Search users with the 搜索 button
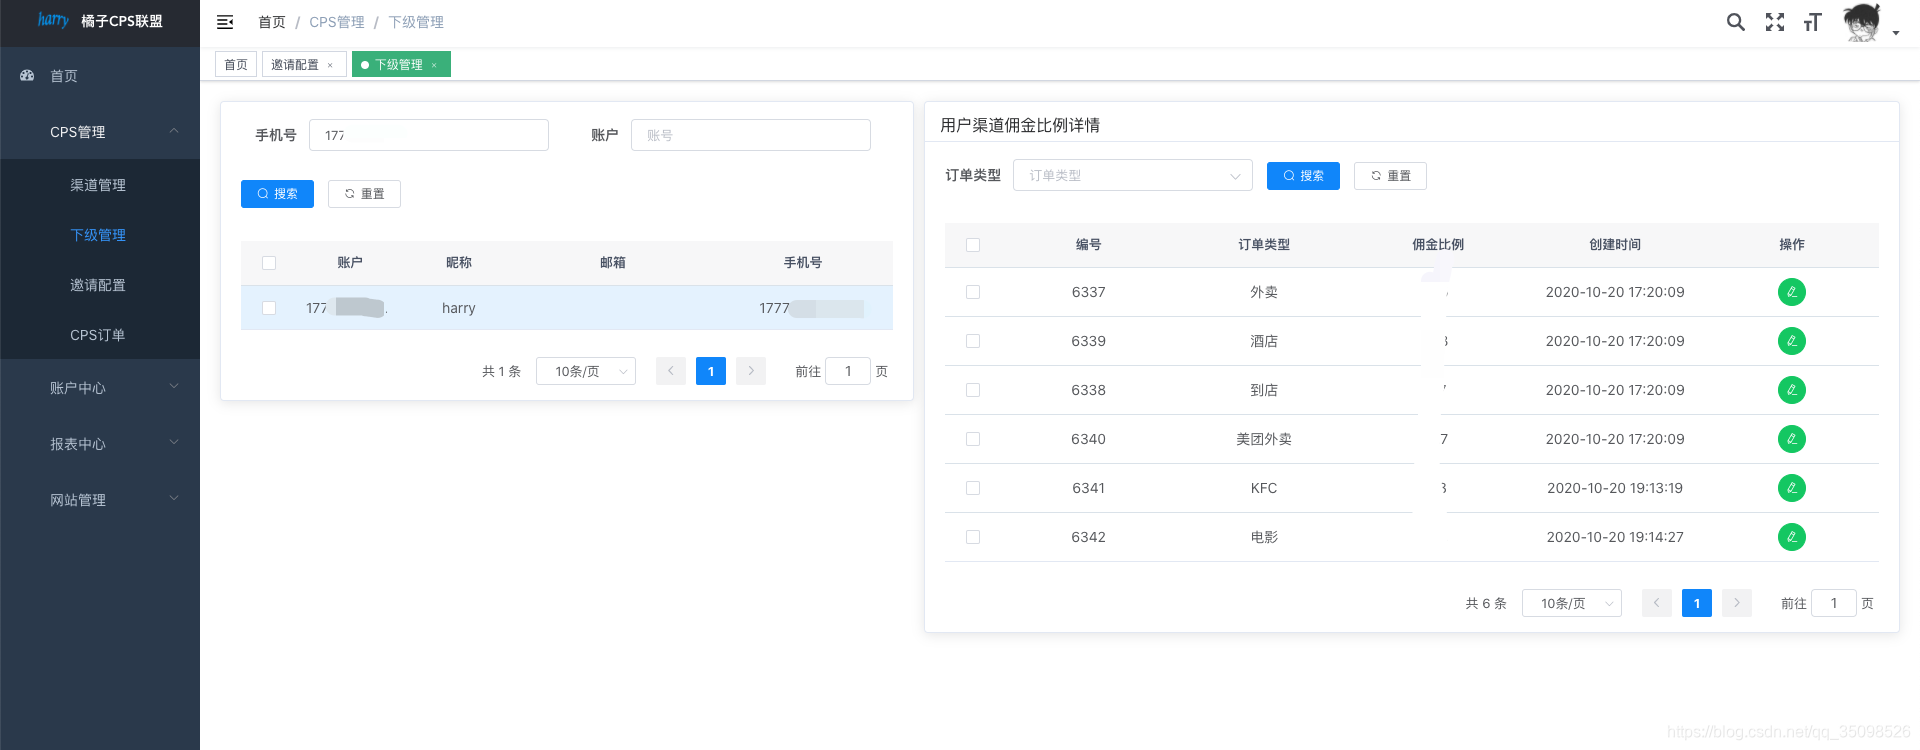The width and height of the screenshot is (1920, 750). point(277,194)
